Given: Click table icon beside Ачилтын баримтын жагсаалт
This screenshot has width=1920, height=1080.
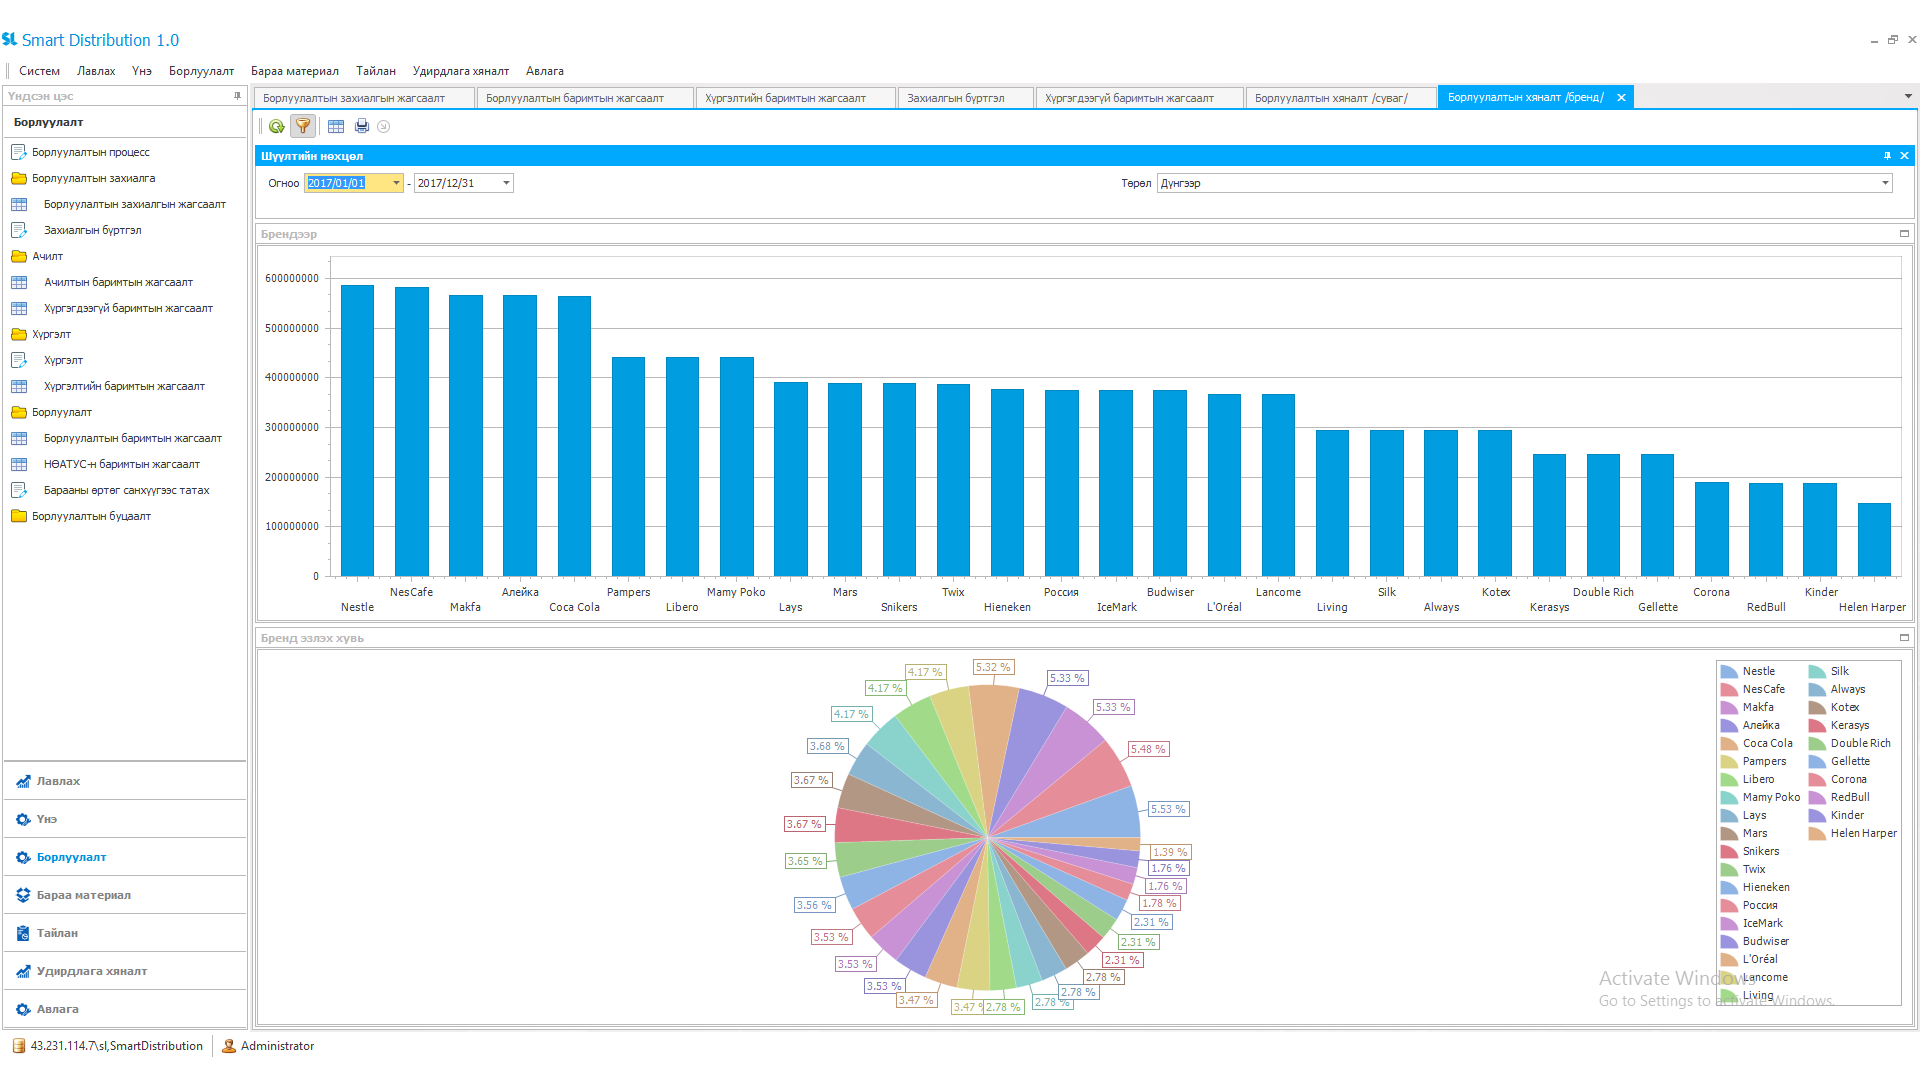Looking at the screenshot, I should point(19,282).
